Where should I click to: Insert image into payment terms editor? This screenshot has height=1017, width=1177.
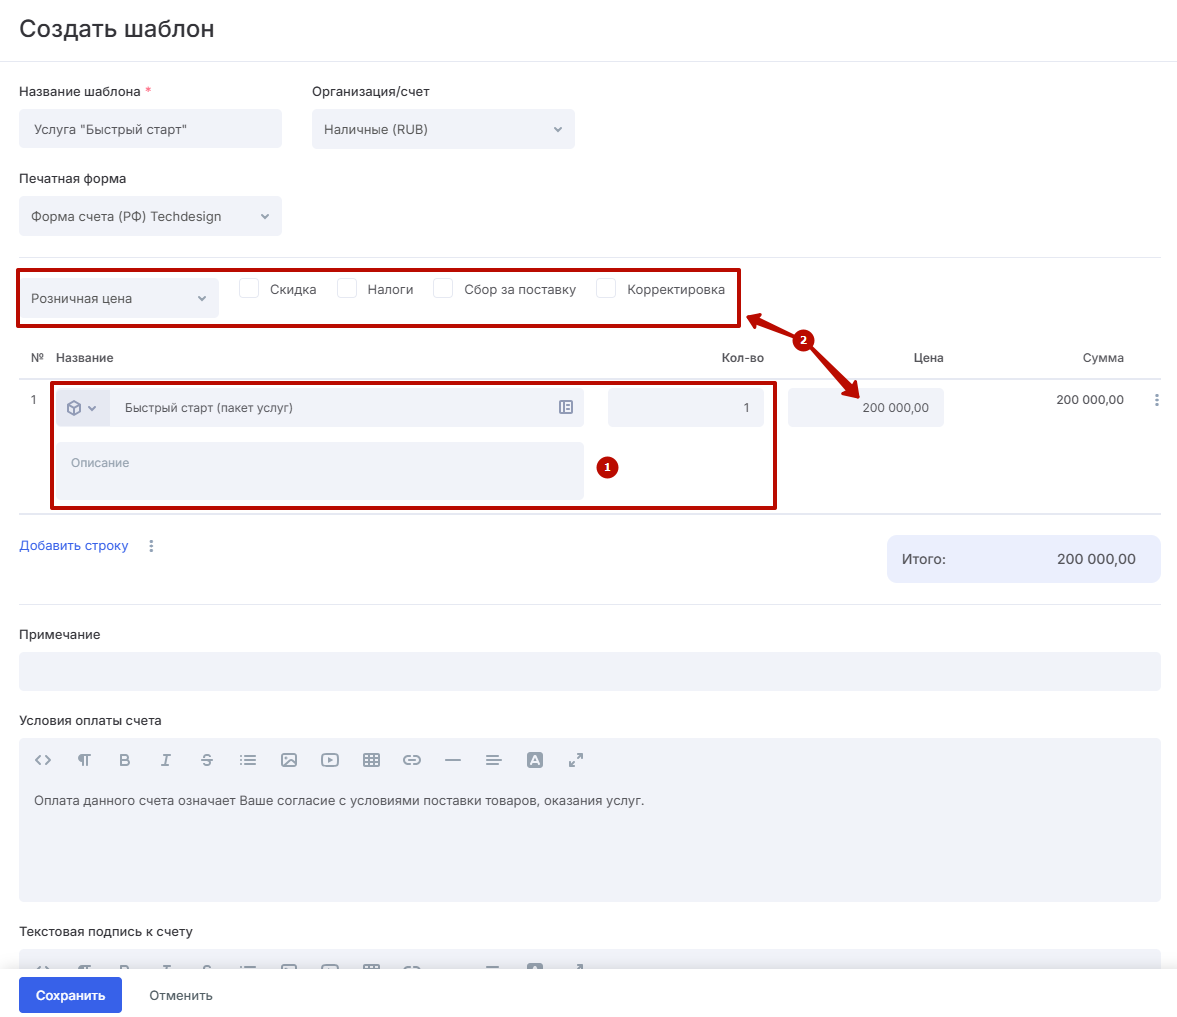point(289,760)
